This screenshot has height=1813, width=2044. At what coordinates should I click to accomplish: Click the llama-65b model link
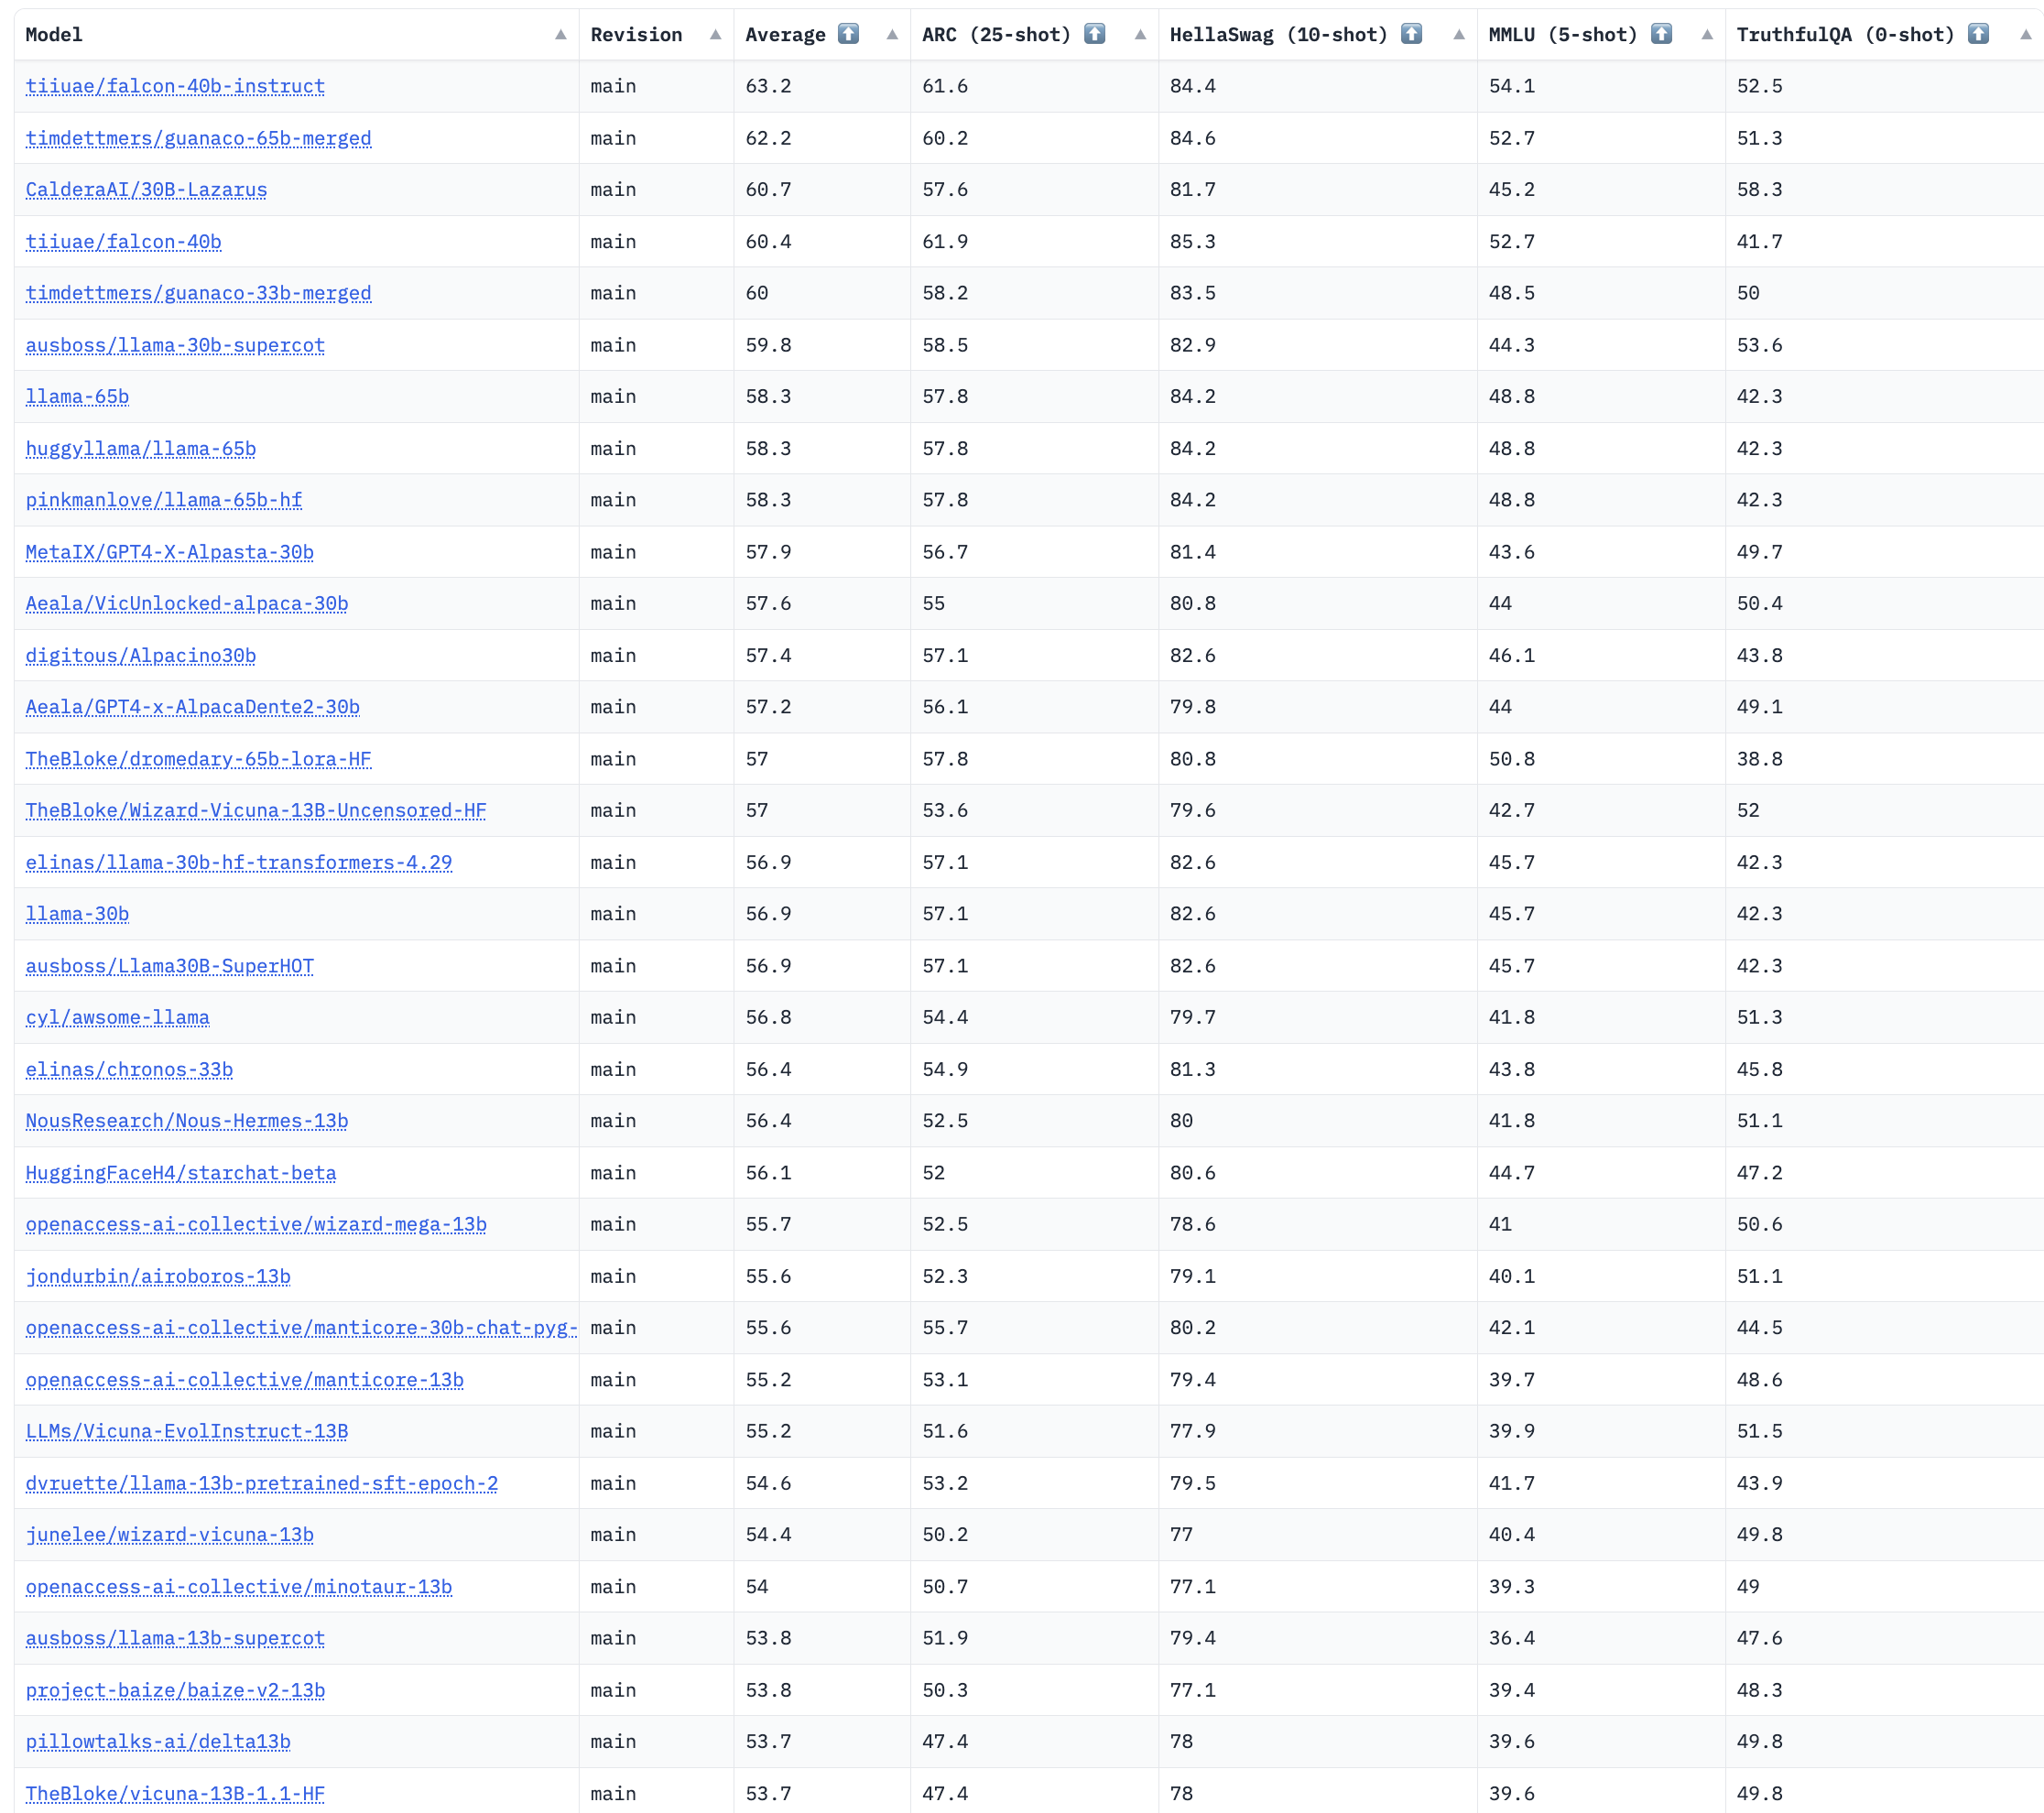click(x=77, y=397)
